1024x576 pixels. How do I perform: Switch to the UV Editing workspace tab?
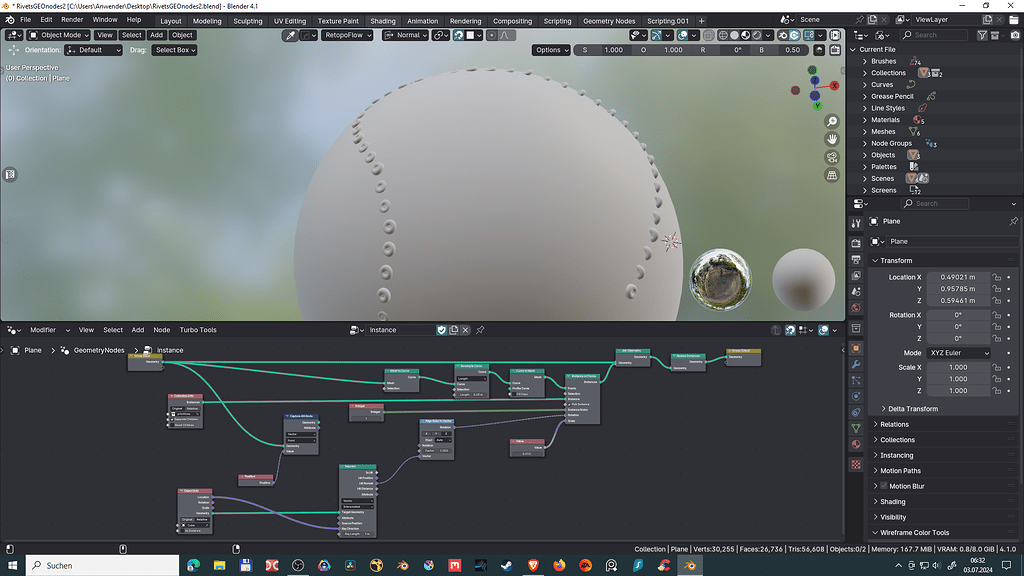point(289,21)
